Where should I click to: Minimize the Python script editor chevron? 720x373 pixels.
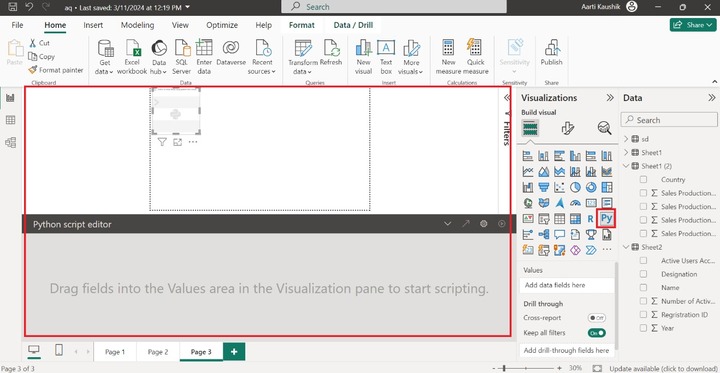pos(448,224)
